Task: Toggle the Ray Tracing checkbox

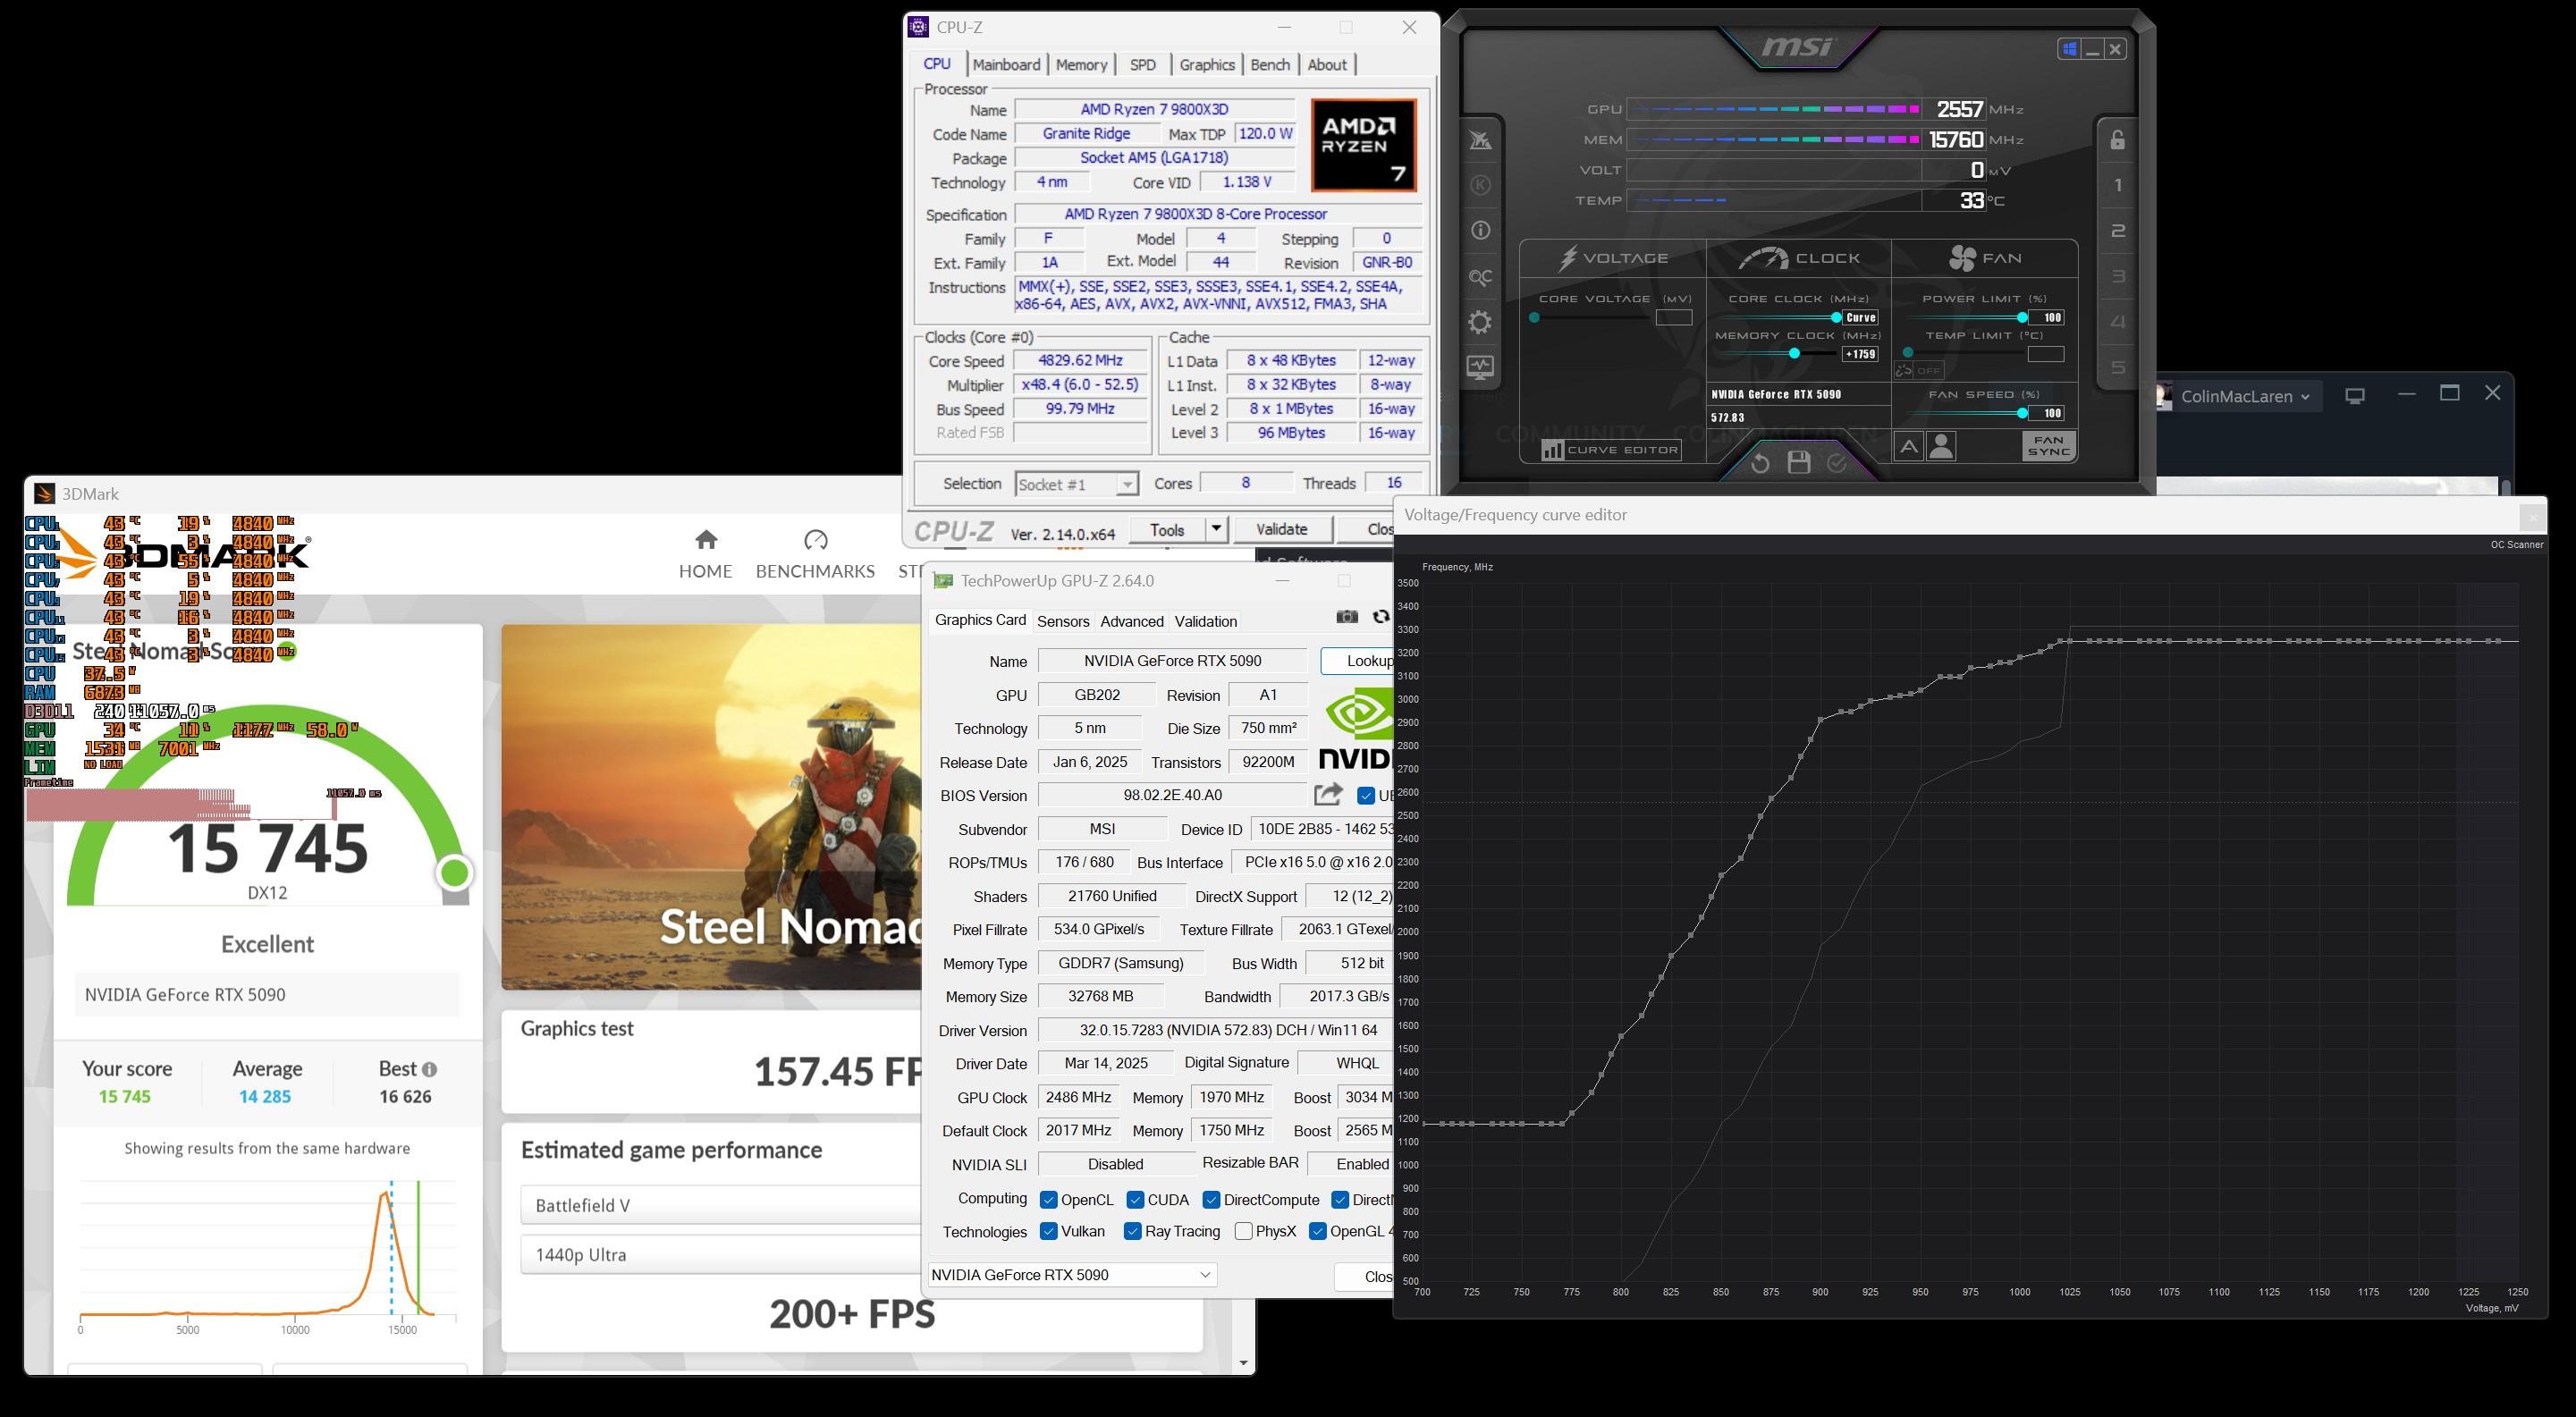Action: (1133, 1231)
